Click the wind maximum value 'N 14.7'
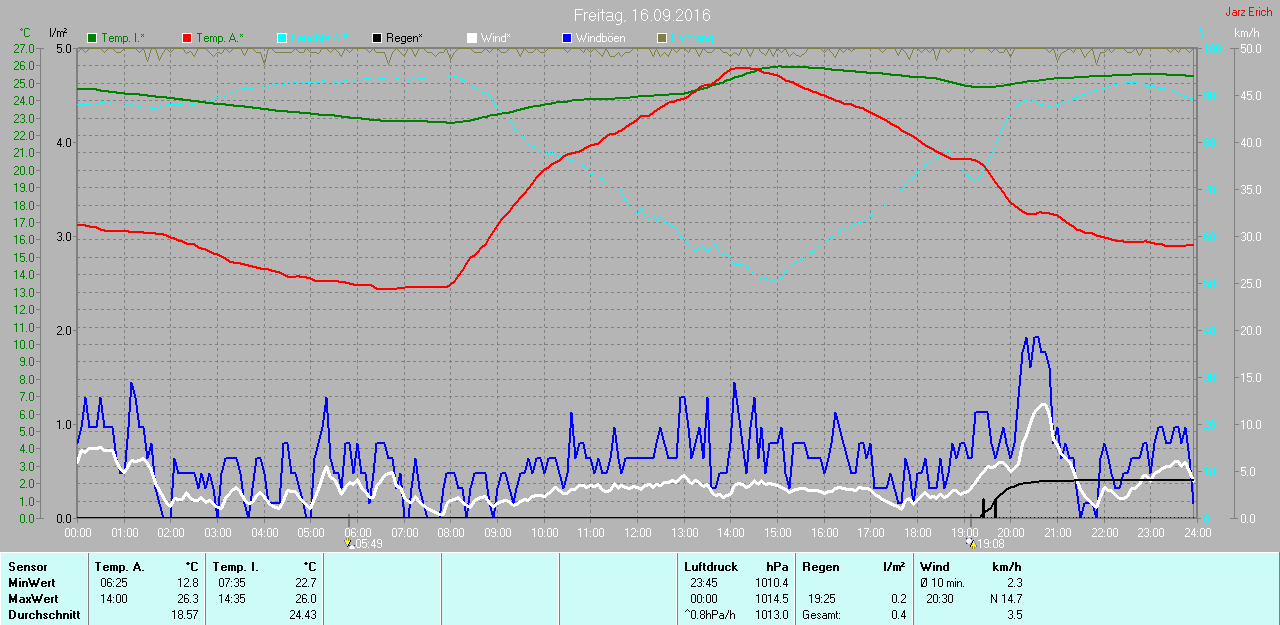 coord(1004,599)
